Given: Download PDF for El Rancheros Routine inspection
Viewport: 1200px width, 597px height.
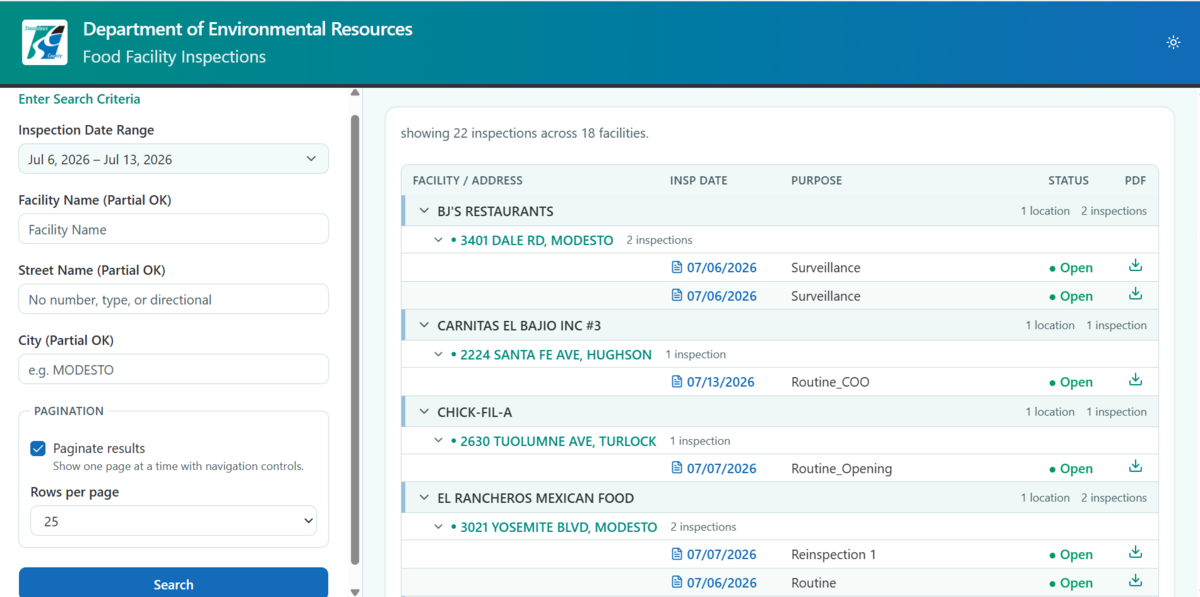Looking at the screenshot, I should [x=1135, y=581].
